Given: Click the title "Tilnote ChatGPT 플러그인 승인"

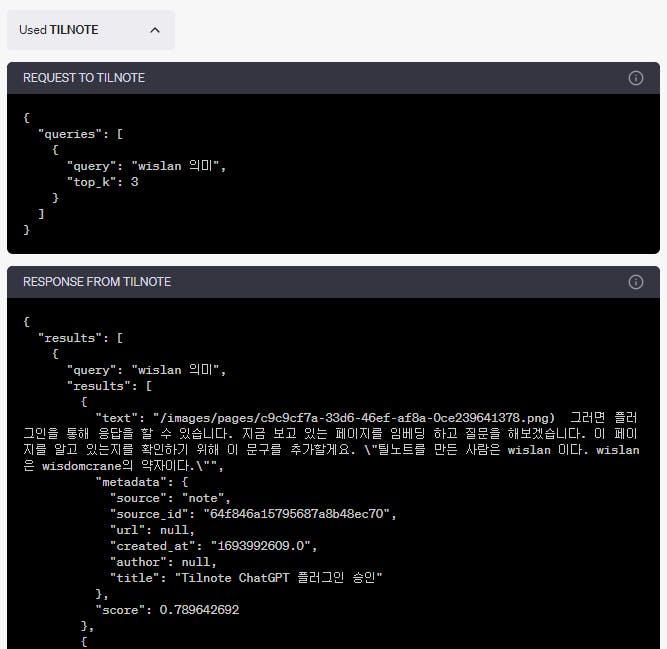Looking at the screenshot, I should click(x=279, y=578).
